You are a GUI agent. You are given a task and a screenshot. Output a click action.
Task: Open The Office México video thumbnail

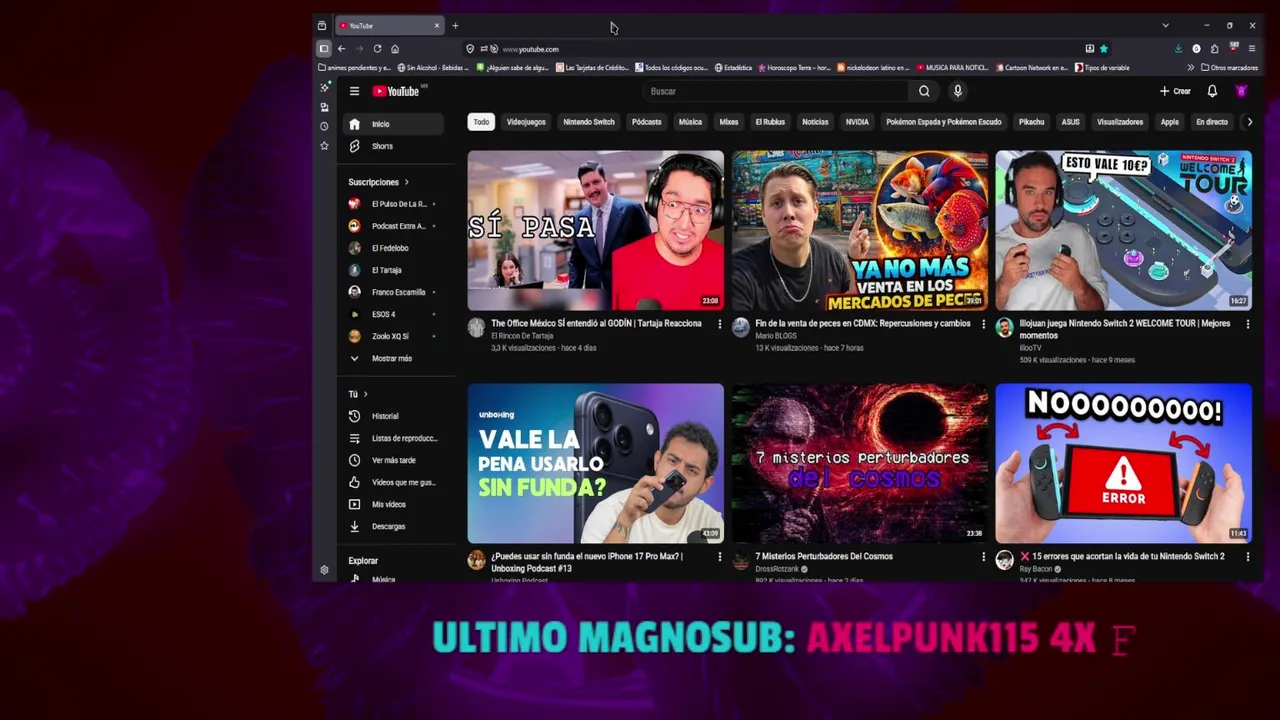click(595, 230)
